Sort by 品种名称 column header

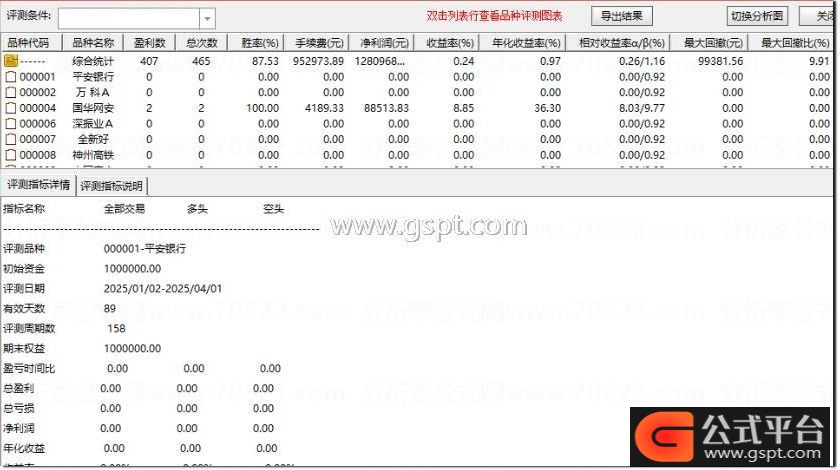click(x=93, y=43)
